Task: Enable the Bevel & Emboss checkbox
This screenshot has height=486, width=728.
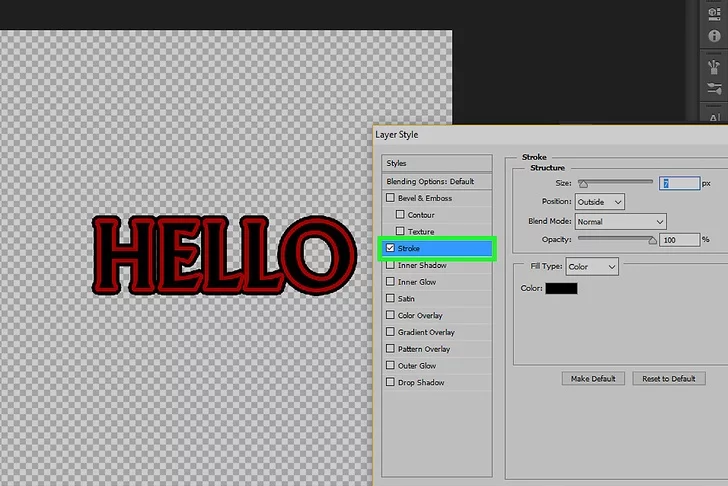Action: pyautogui.click(x=391, y=199)
